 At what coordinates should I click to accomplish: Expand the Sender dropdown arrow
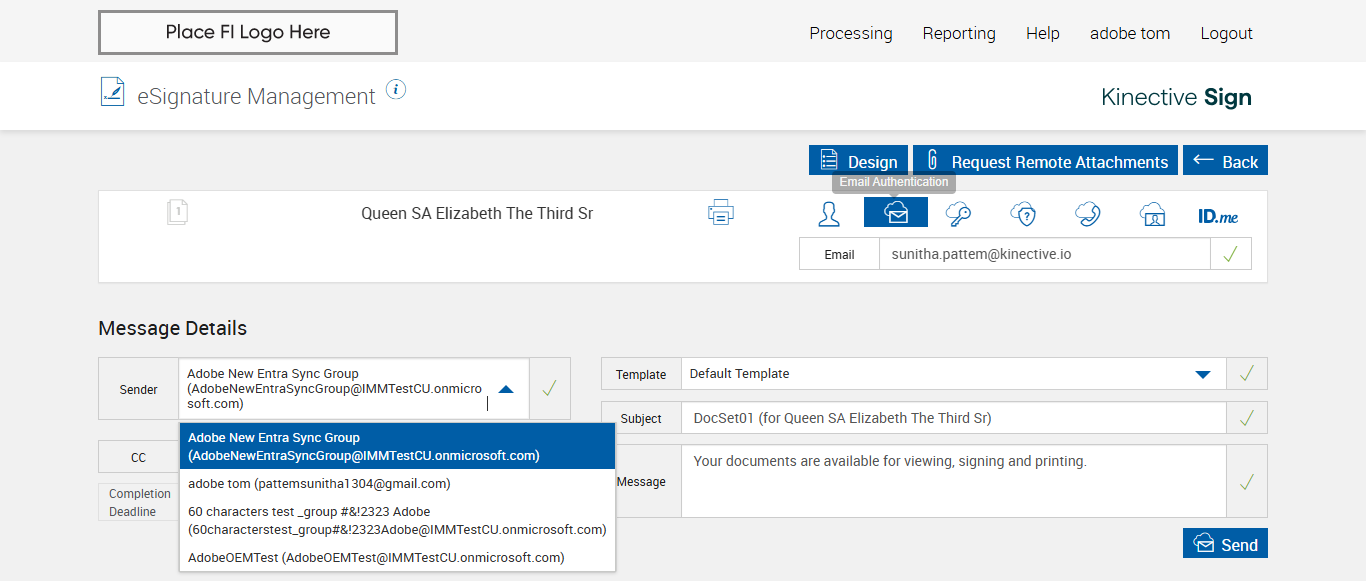(x=506, y=389)
